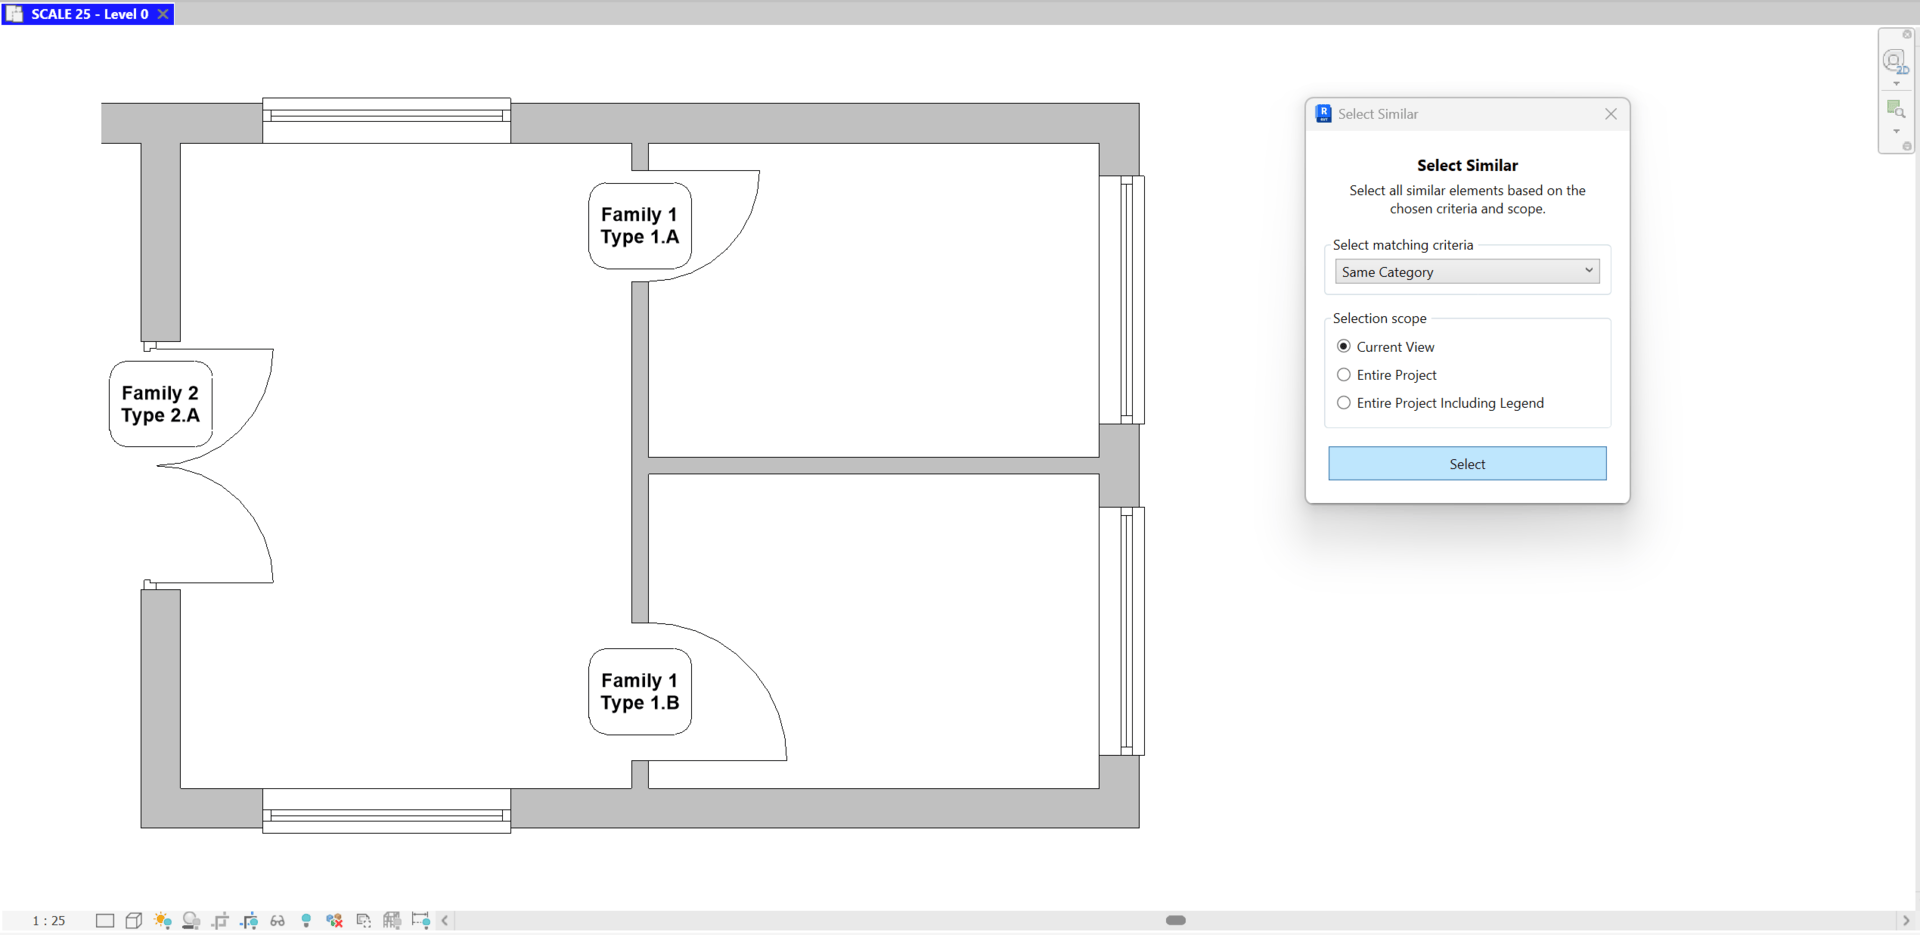Viewport: 1920px width, 935px height.
Task: Select the Current View radio button
Action: (1345, 346)
